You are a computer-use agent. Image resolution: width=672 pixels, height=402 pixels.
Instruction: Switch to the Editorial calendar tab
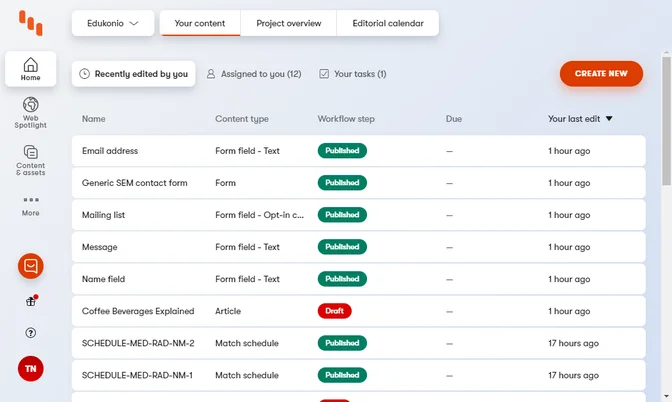388,23
